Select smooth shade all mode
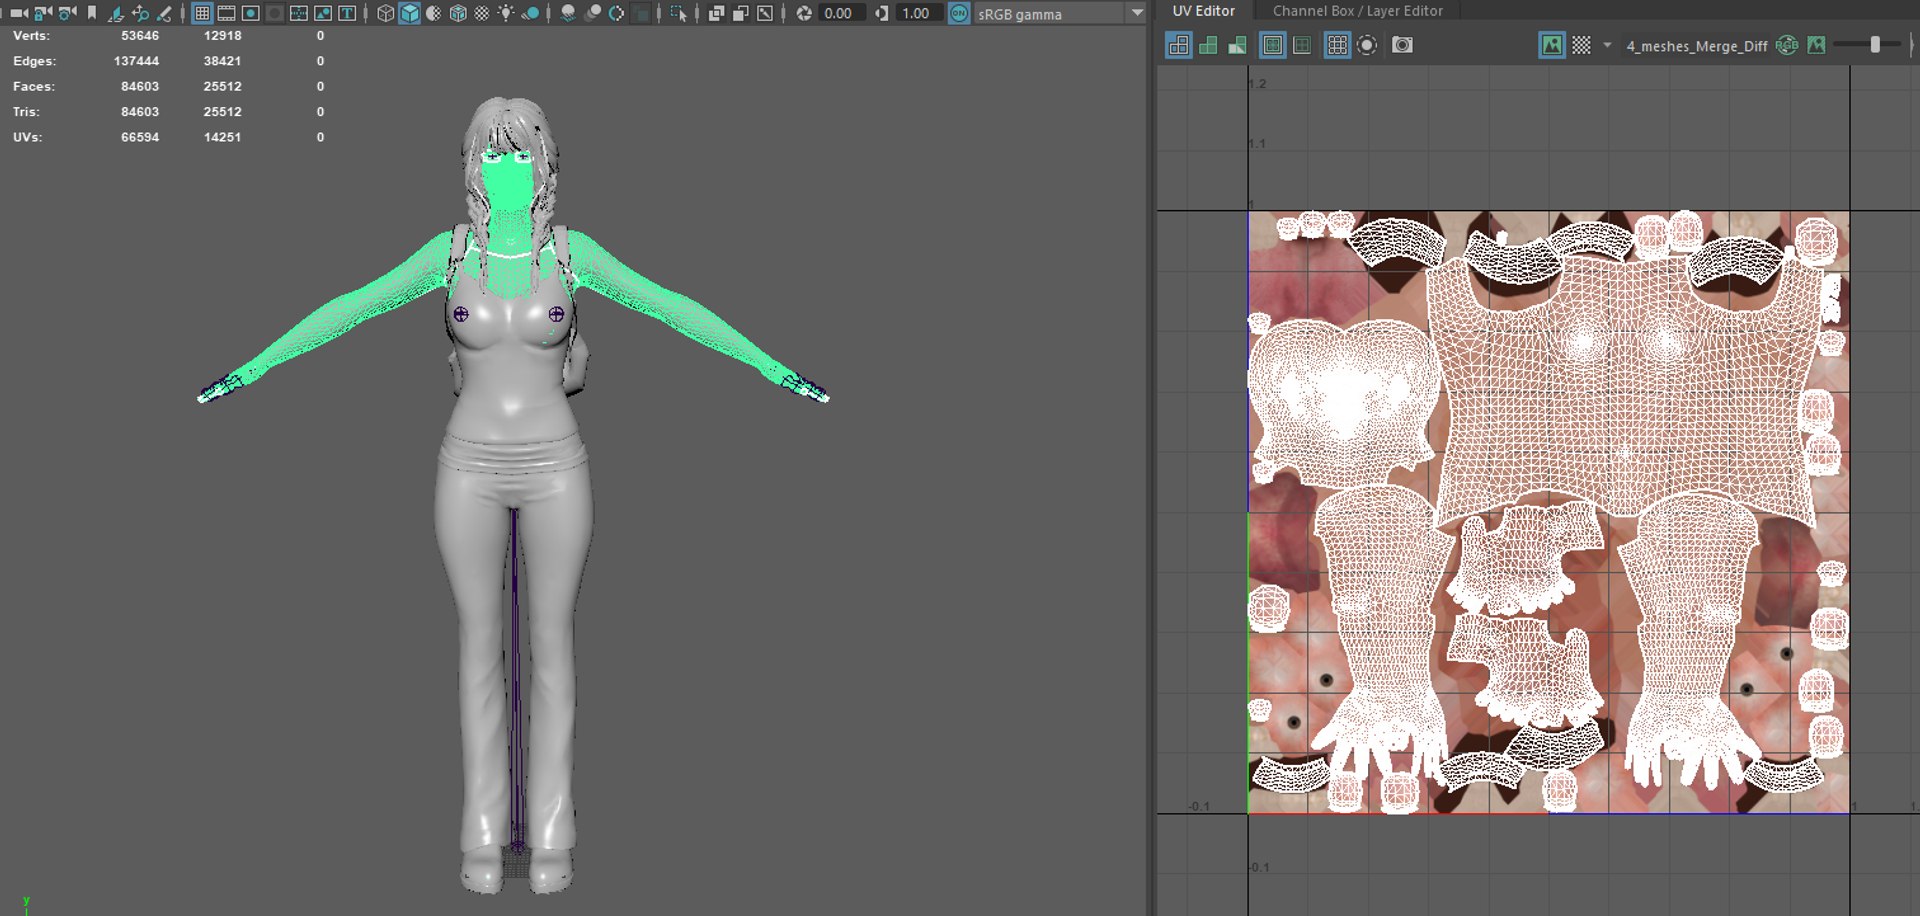This screenshot has height=916, width=1920. (410, 13)
